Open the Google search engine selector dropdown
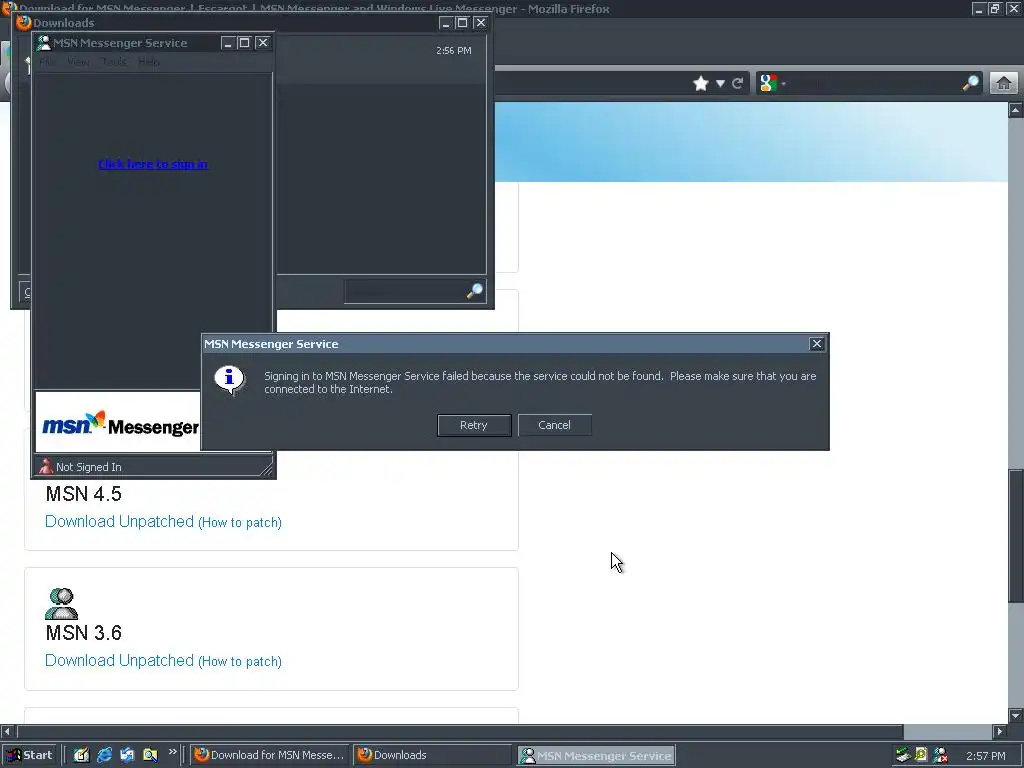Screen dimensions: 1024x768 (772, 84)
